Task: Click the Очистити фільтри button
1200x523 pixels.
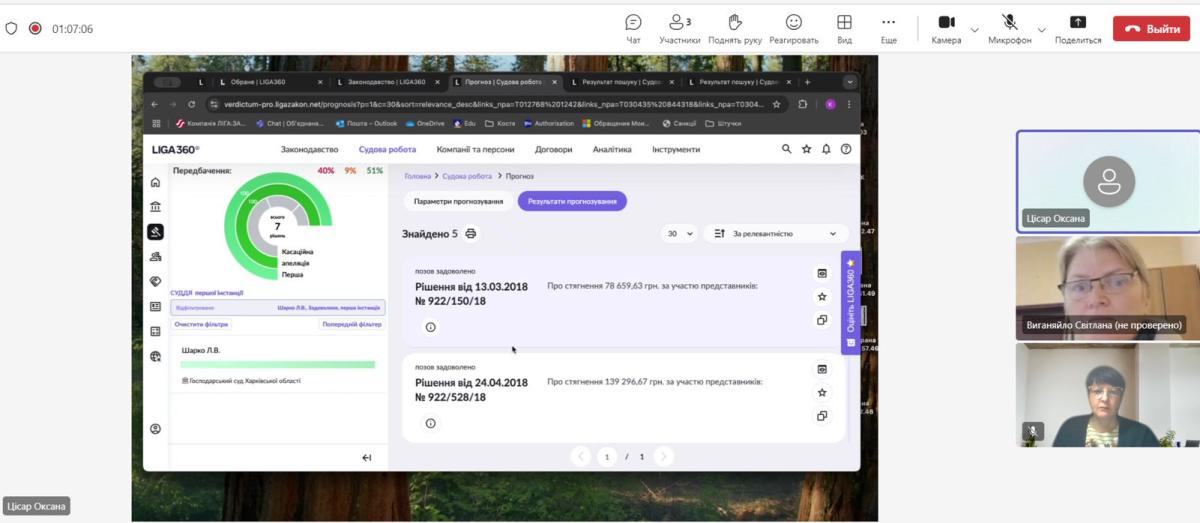Action: point(202,324)
